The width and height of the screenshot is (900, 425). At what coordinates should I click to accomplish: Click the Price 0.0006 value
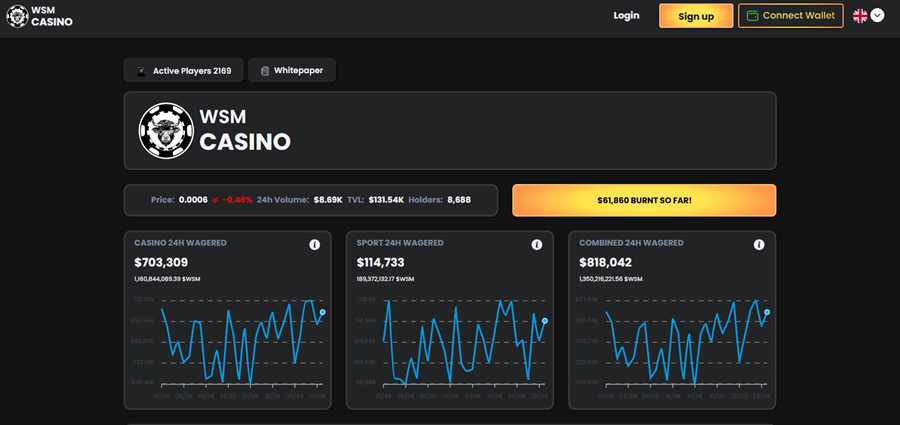pyautogui.click(x=193, y=200)
